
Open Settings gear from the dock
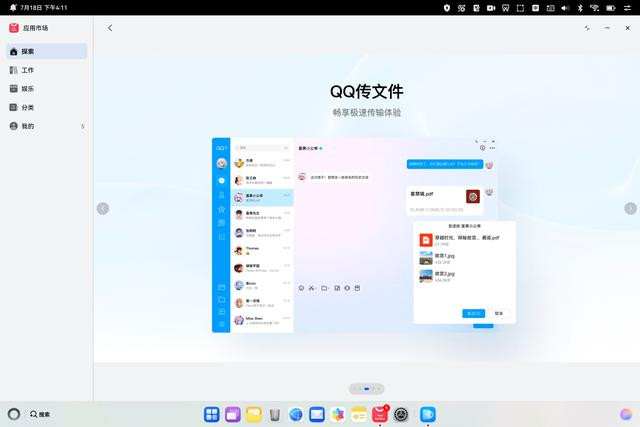pyautogui.click(x=401, y=414)
